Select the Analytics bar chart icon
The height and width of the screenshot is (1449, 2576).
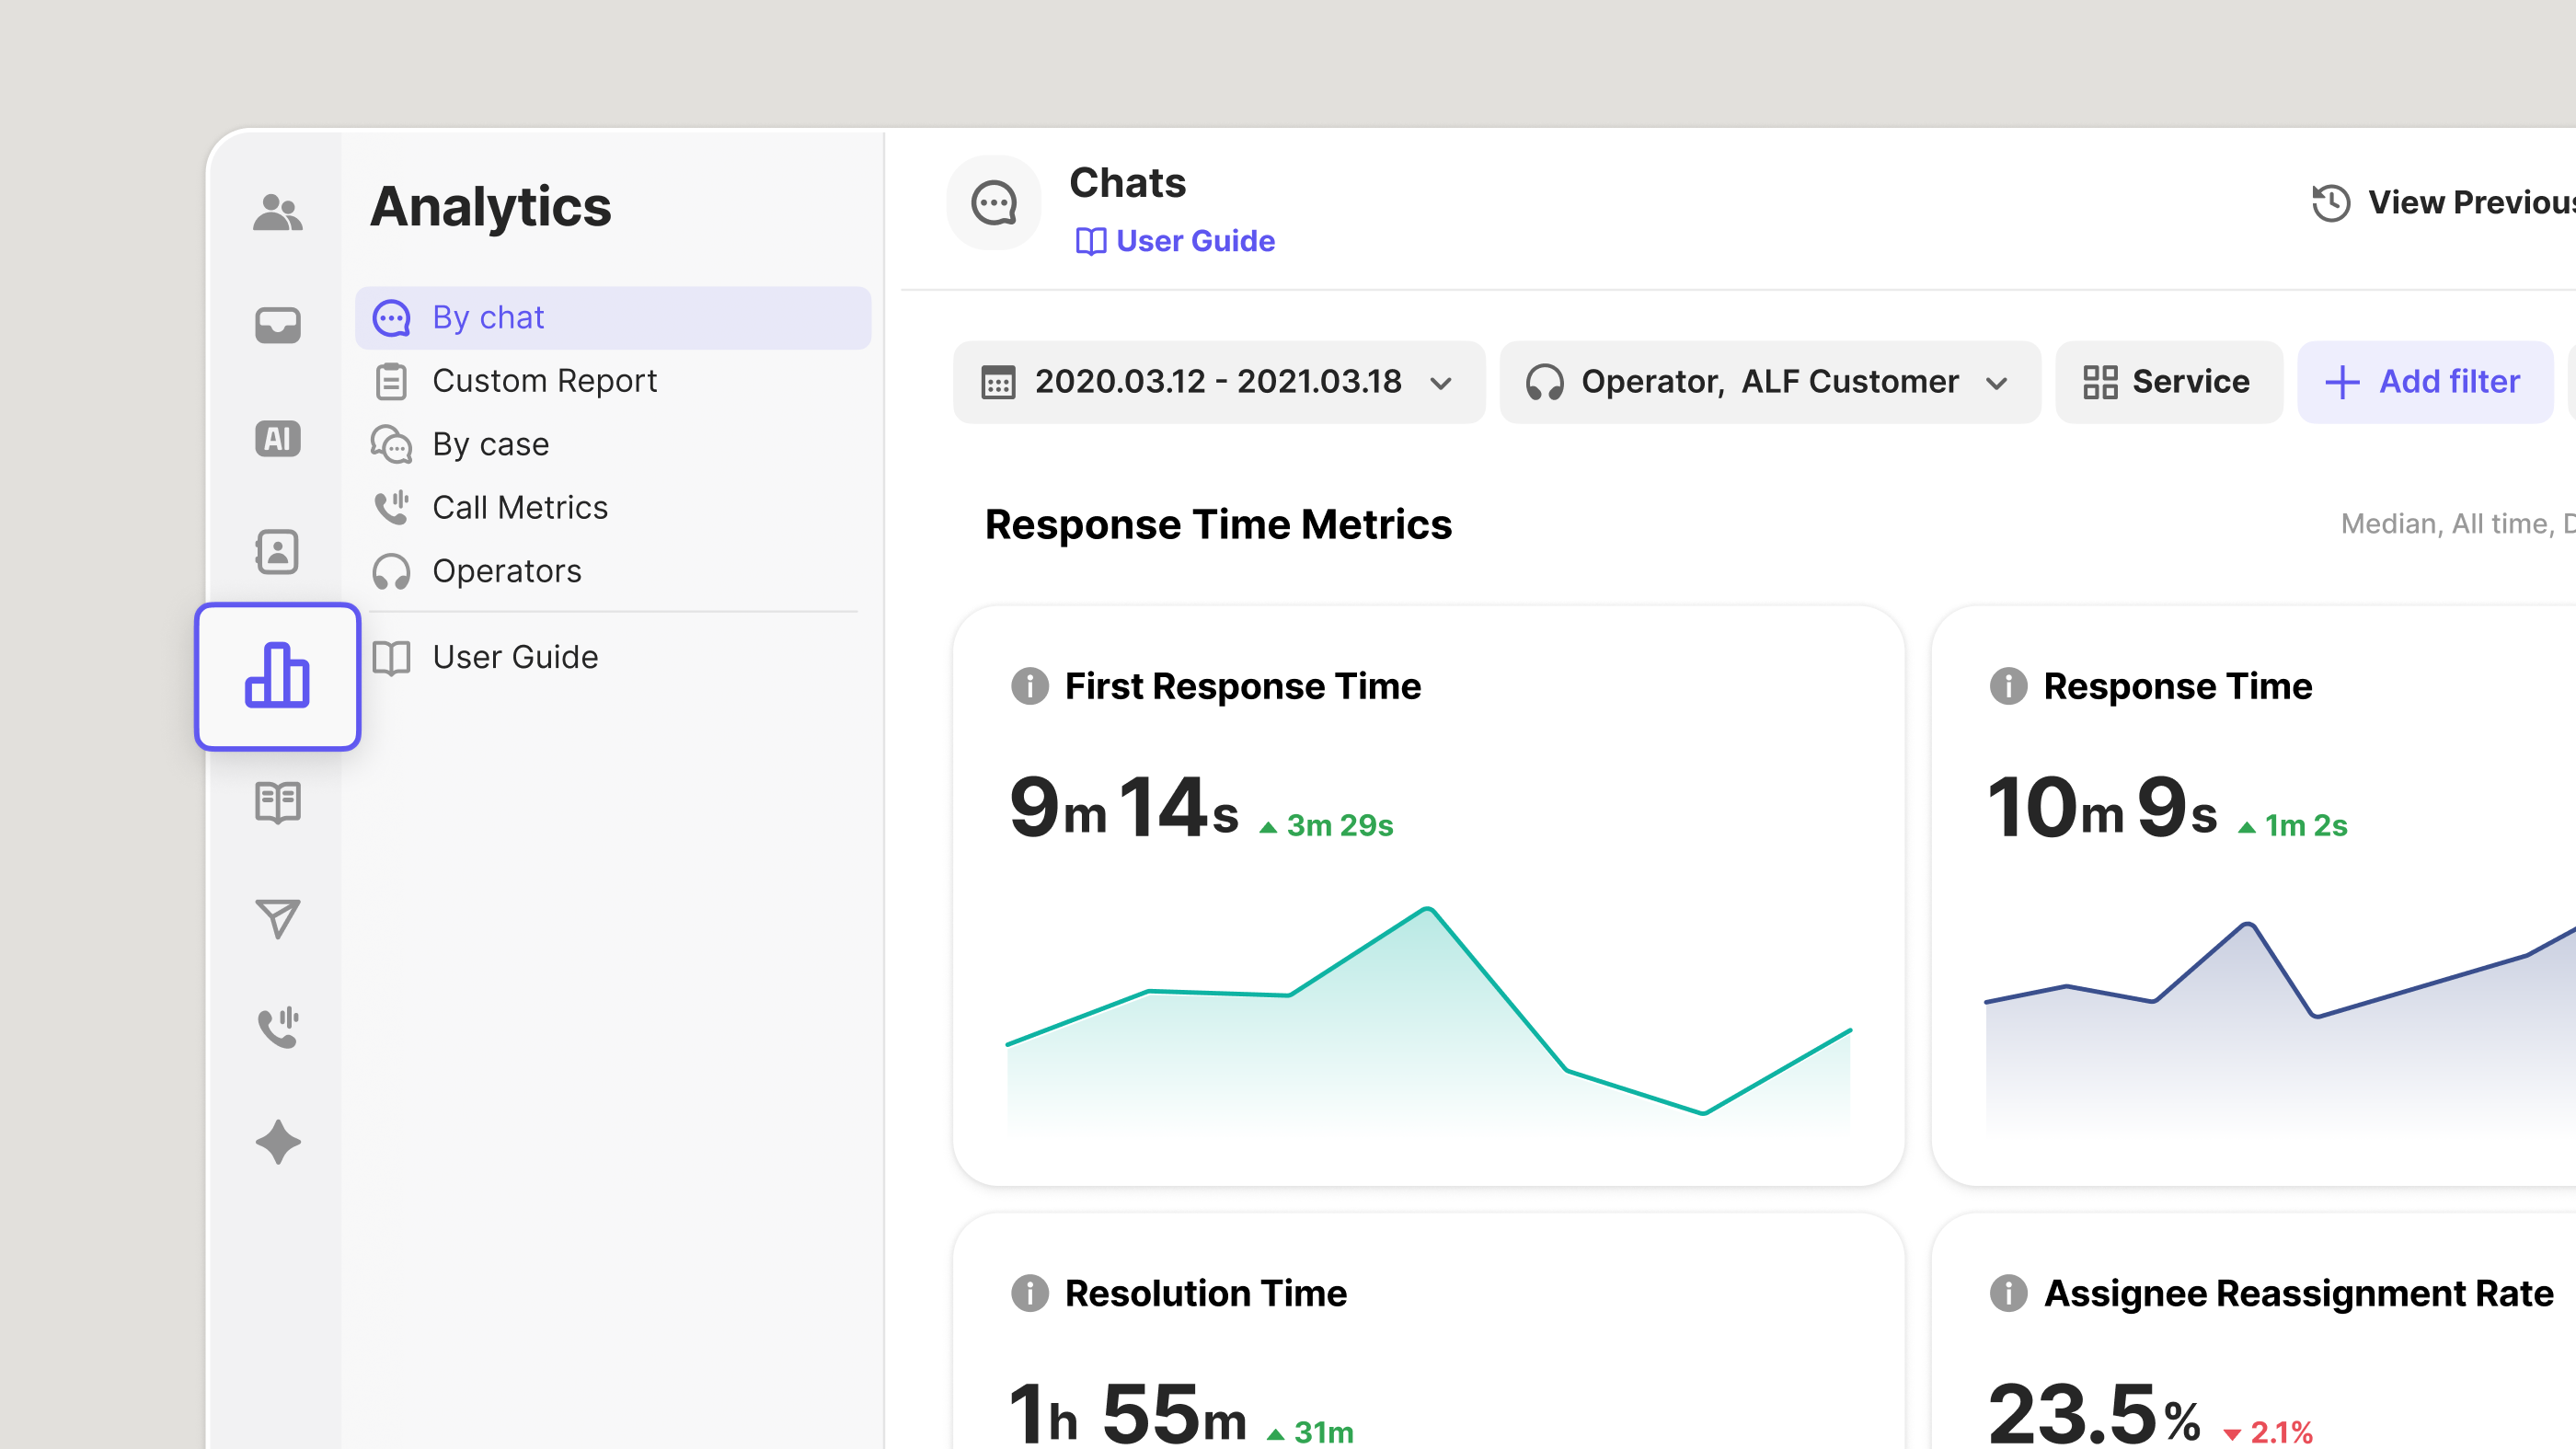[277, 676]
